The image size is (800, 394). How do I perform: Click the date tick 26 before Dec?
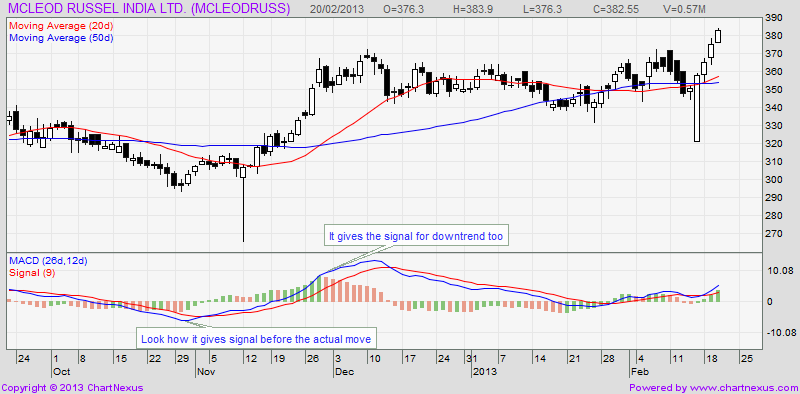pyautogui.click(x=312, y=358)
